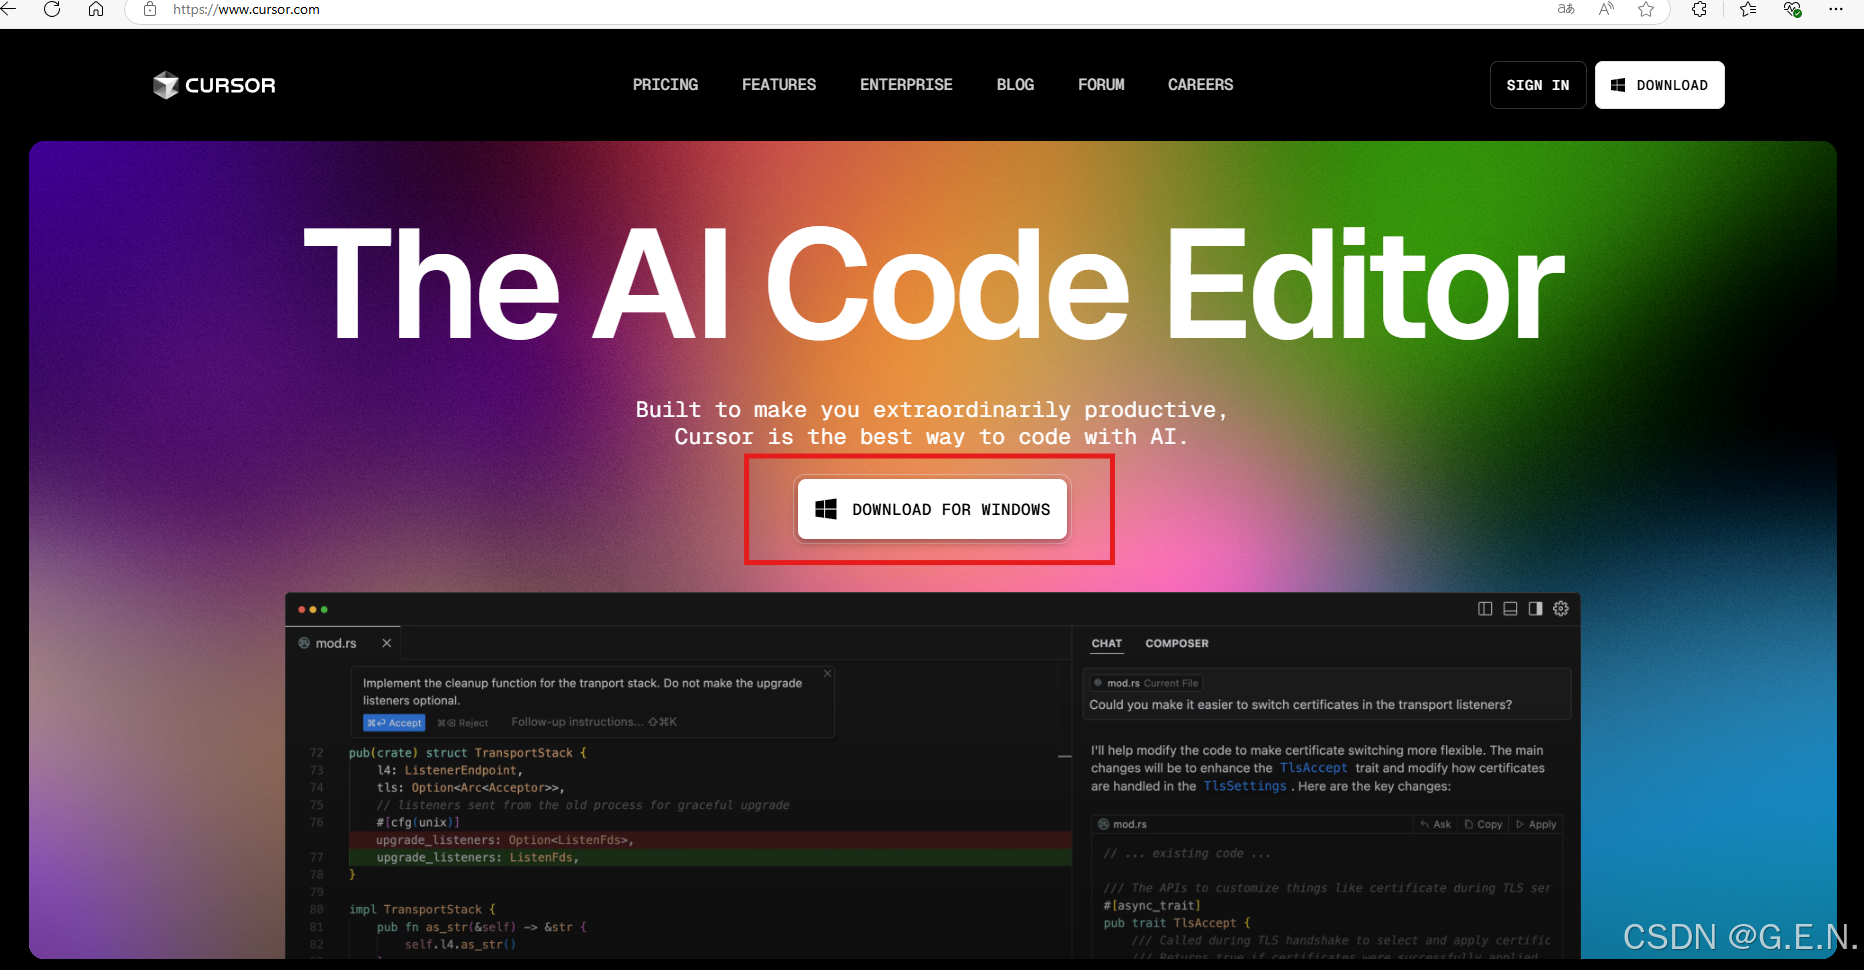The width and height of the screenshot is (1864, 970).
Task: Go to the browser home page icon
Action: click(96, 9)
